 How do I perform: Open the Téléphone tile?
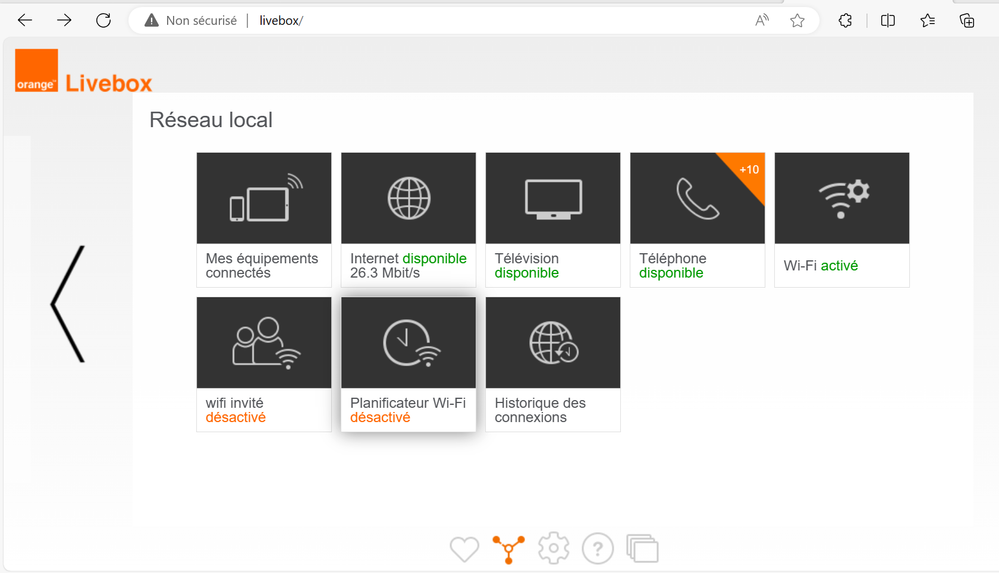coord(698,219)
